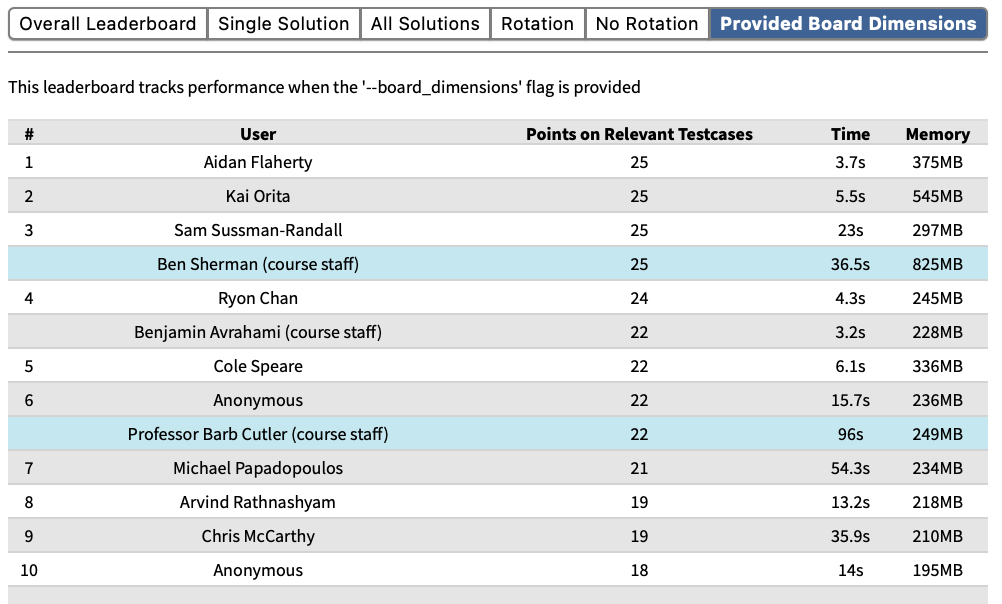Click Kai Orita's leaderboard entry

[258, 196]
